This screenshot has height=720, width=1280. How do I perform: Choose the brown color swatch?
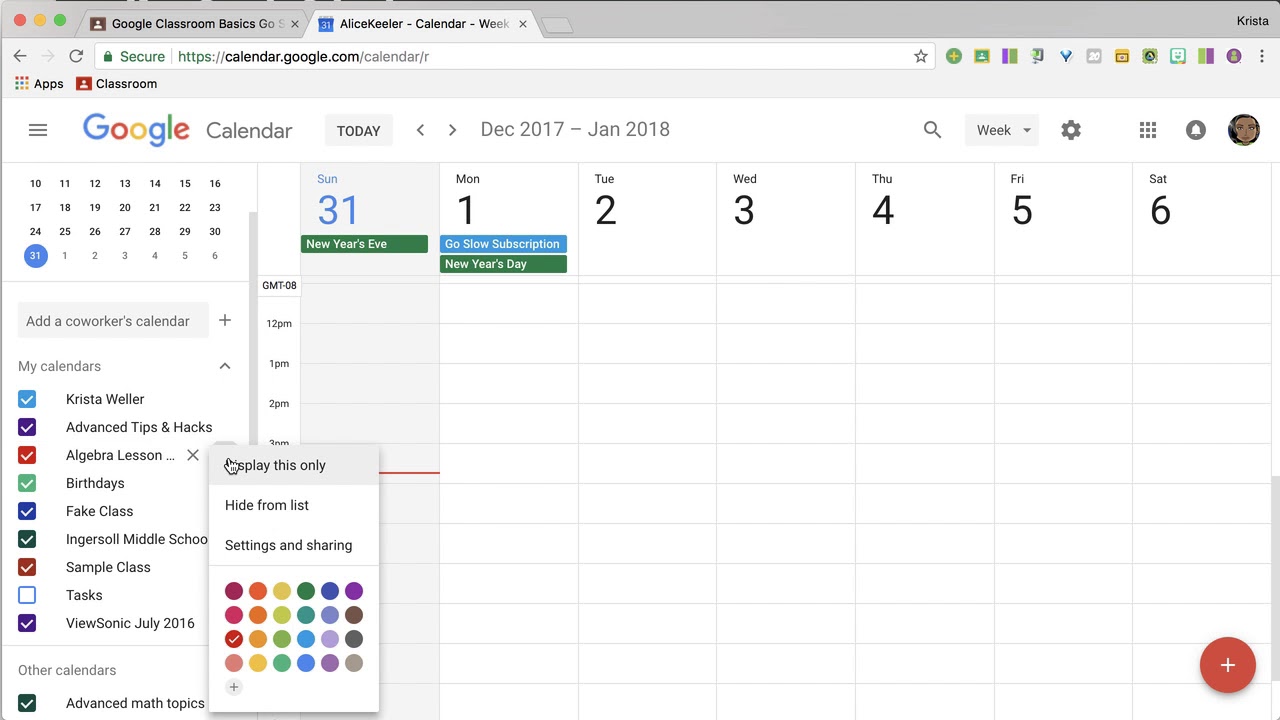click(354, 615)
